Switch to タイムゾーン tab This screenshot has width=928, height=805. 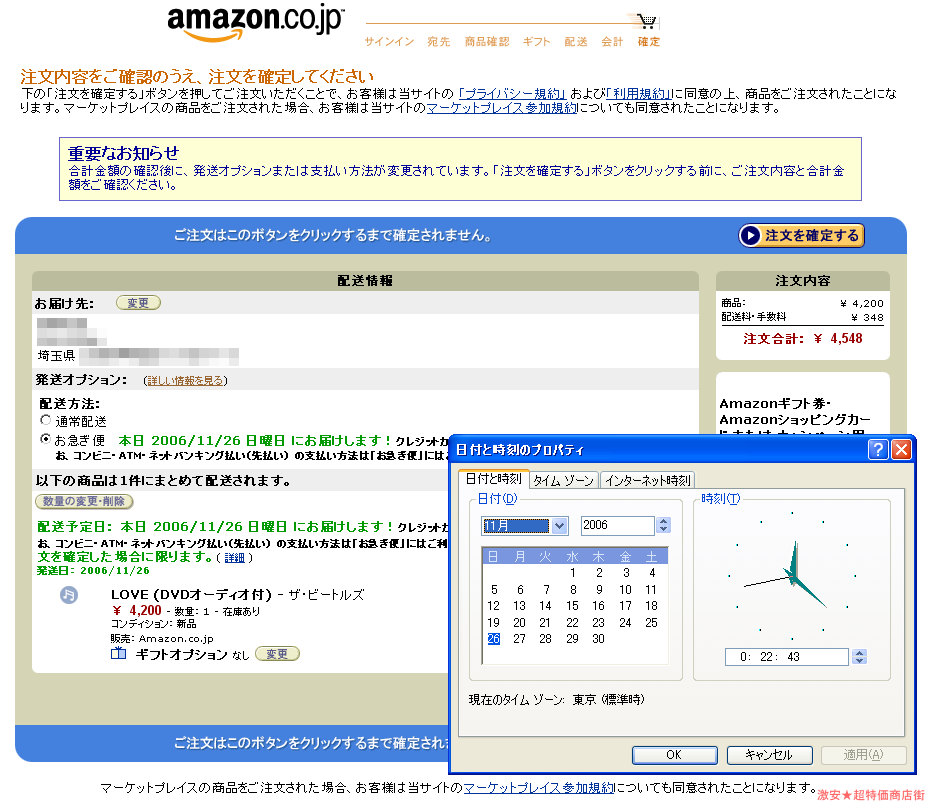[563, 480]
